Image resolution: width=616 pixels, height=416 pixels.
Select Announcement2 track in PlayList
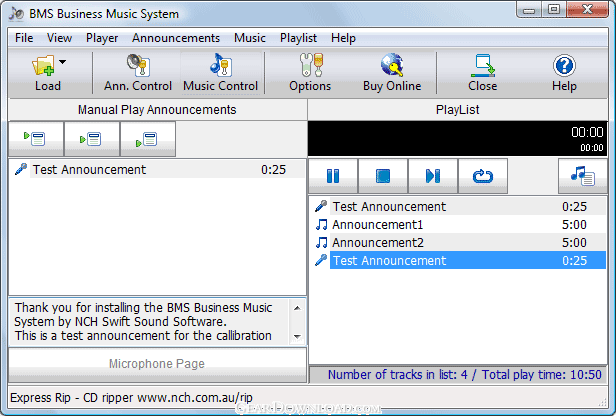point(458,242)
